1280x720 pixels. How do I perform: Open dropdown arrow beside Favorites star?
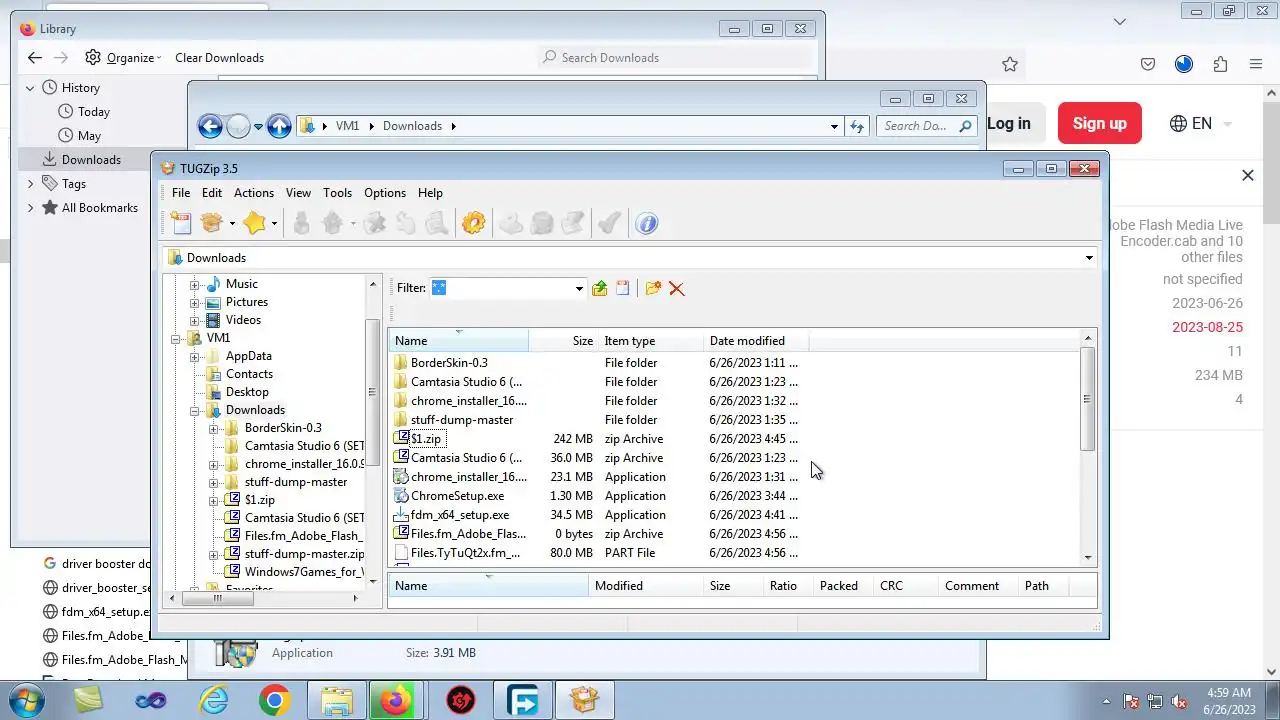coord(274,224)
